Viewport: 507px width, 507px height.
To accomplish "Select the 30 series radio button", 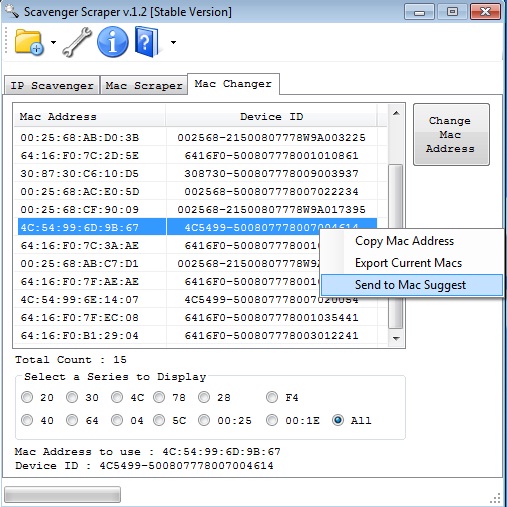I will (x=72, y=397).
